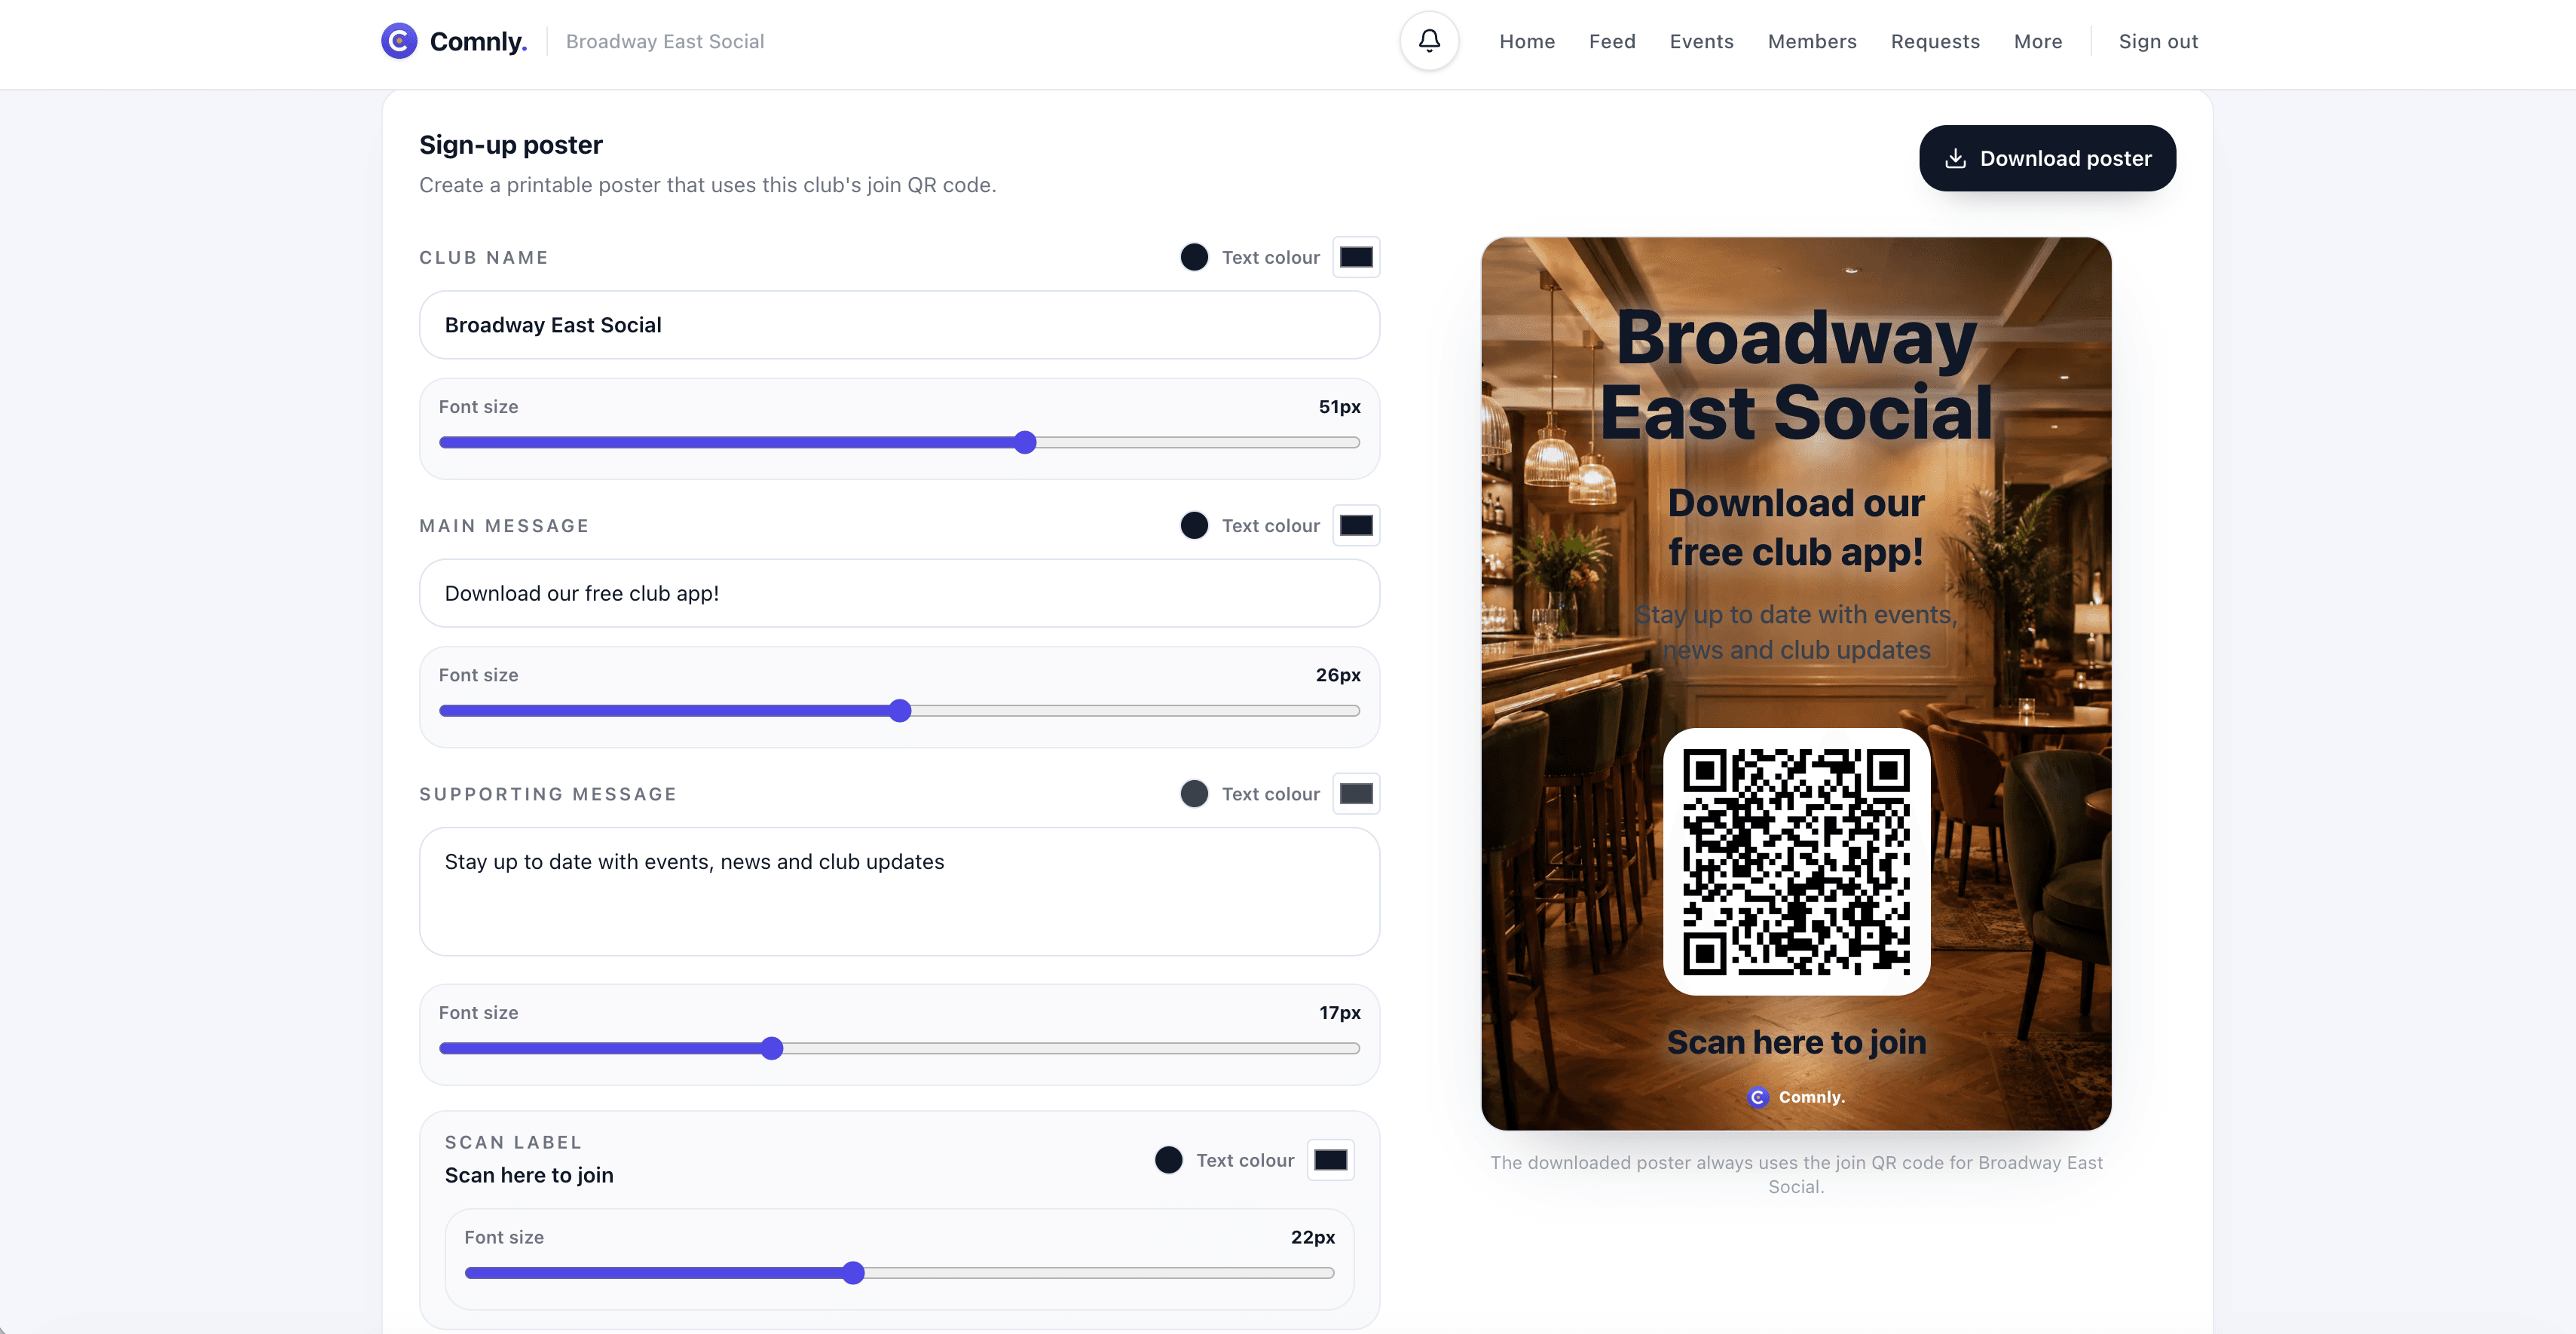The height and width of the screenshot is (1334, 2576).
Task: Click the poster's 'Download our free club app!' text
Action: pos(1796,527)
